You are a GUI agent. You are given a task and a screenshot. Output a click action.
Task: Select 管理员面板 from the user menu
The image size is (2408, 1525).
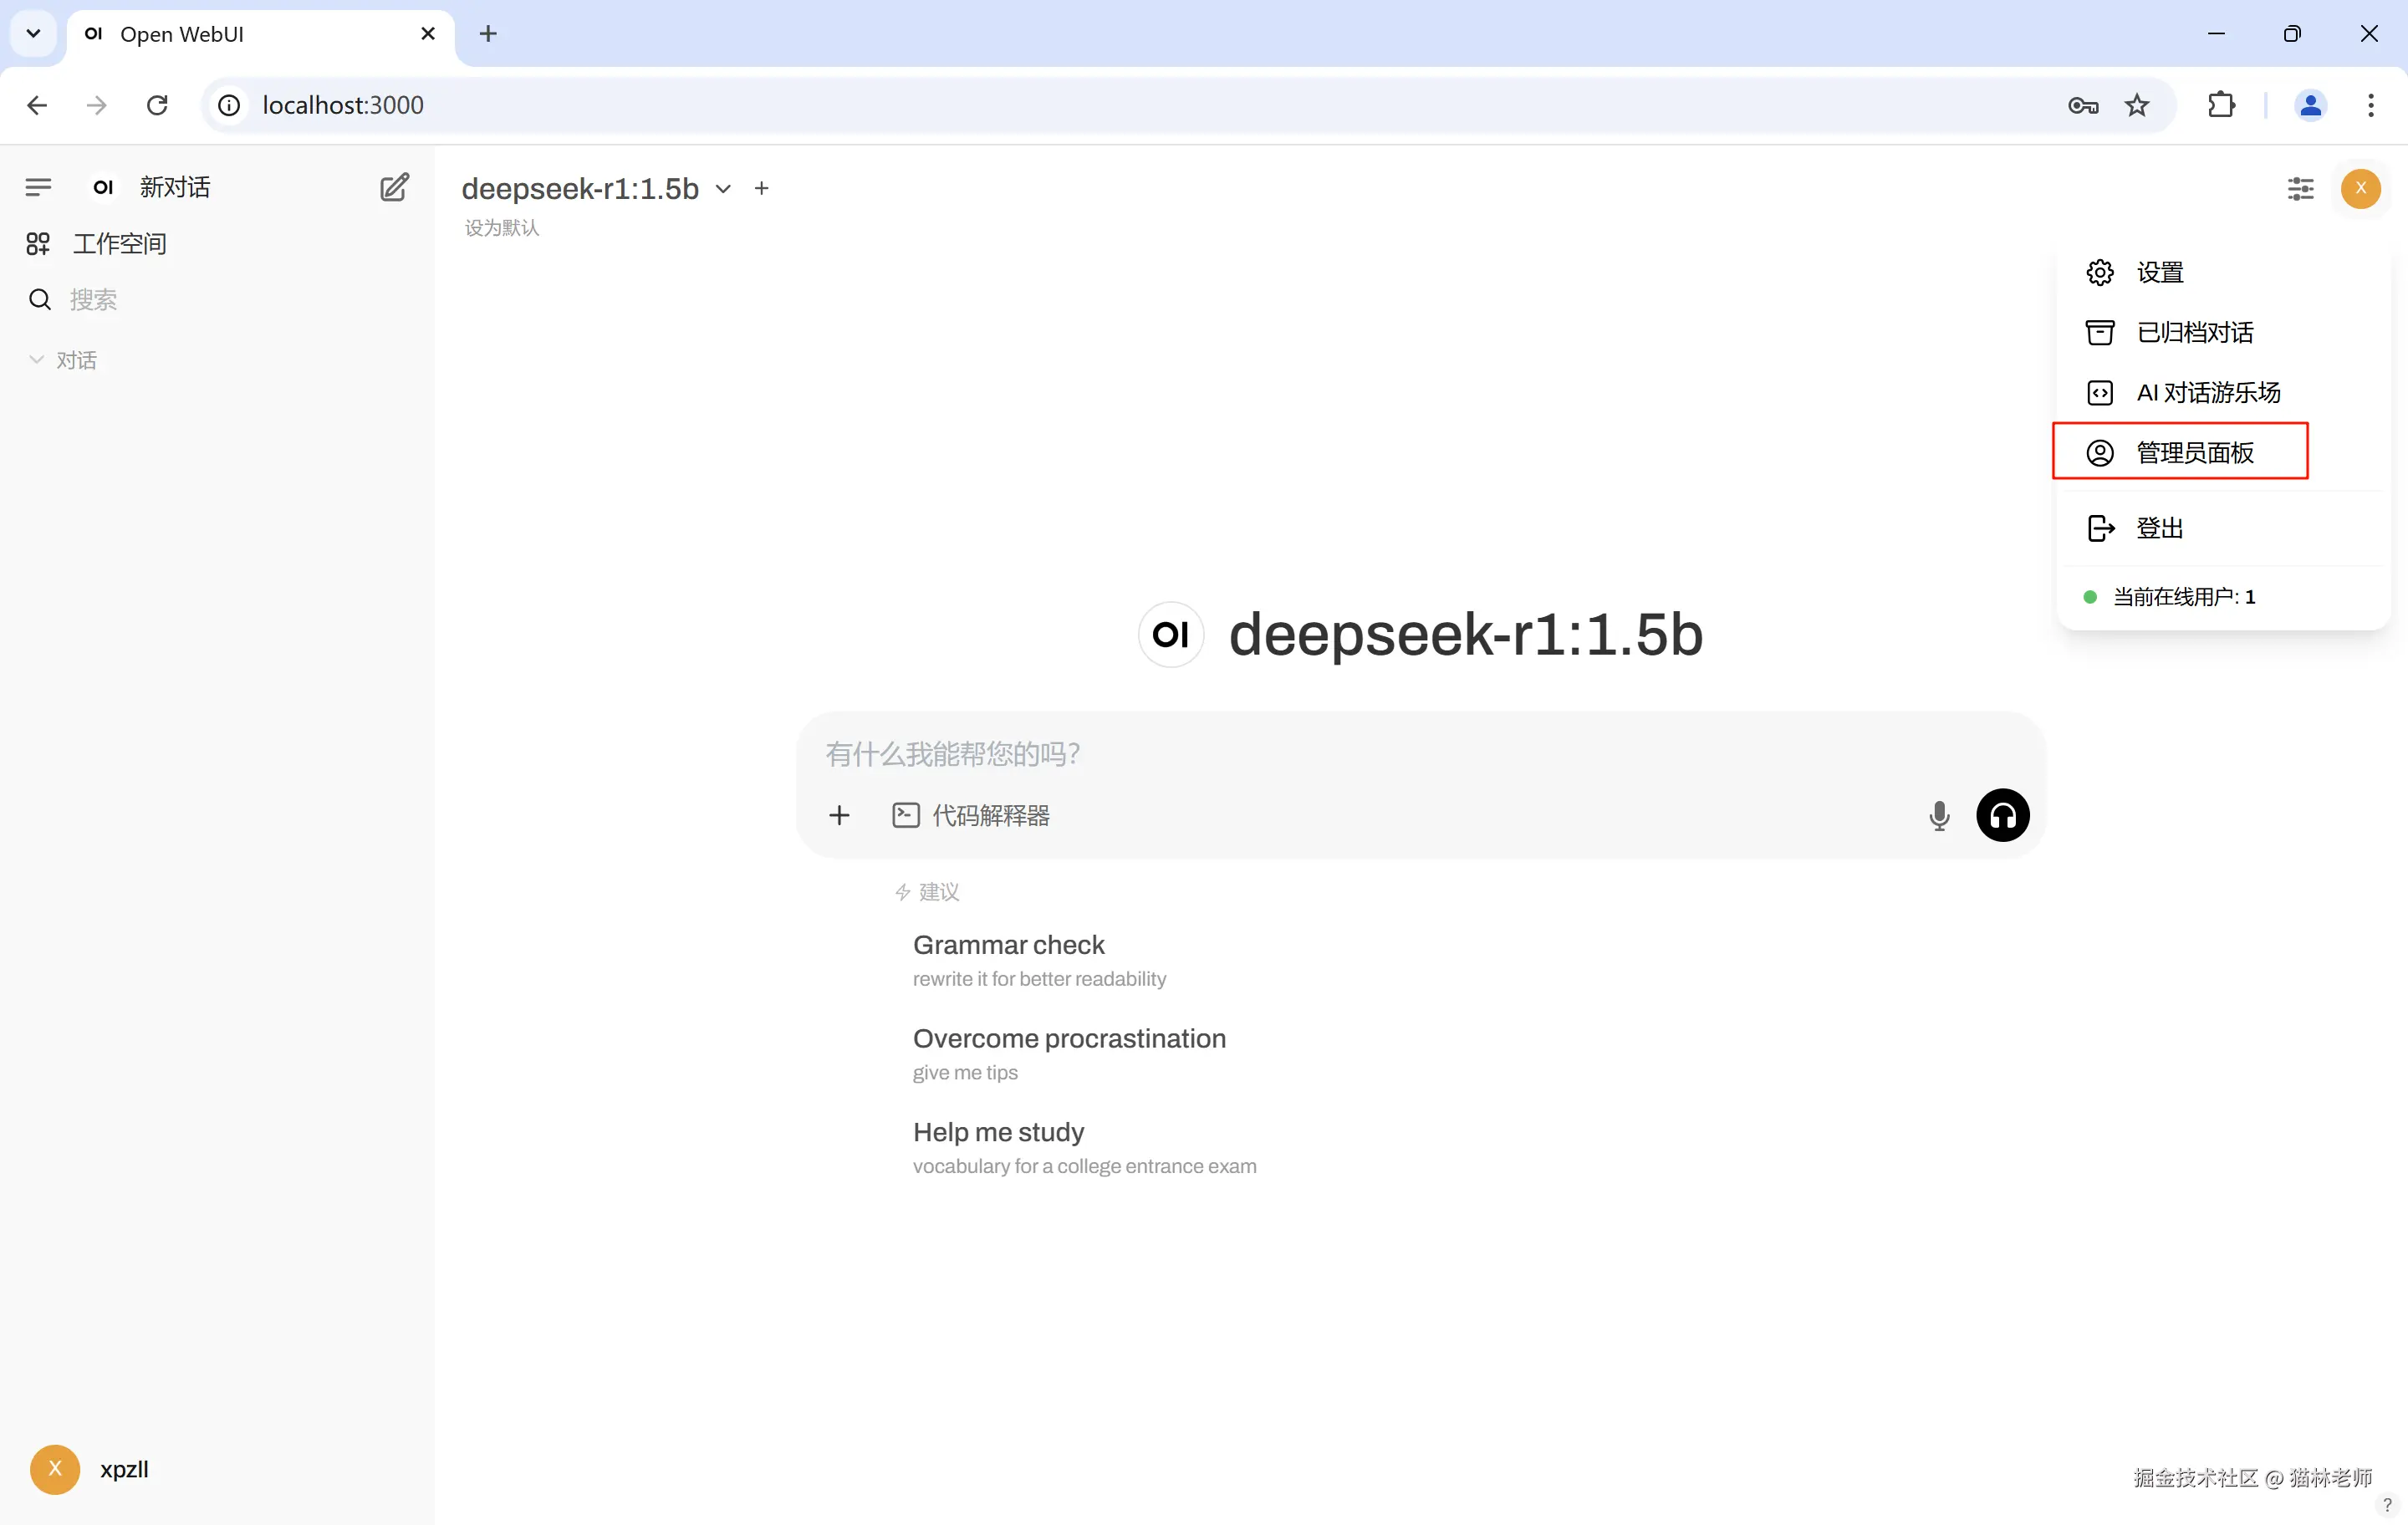tap(2194, 452)
